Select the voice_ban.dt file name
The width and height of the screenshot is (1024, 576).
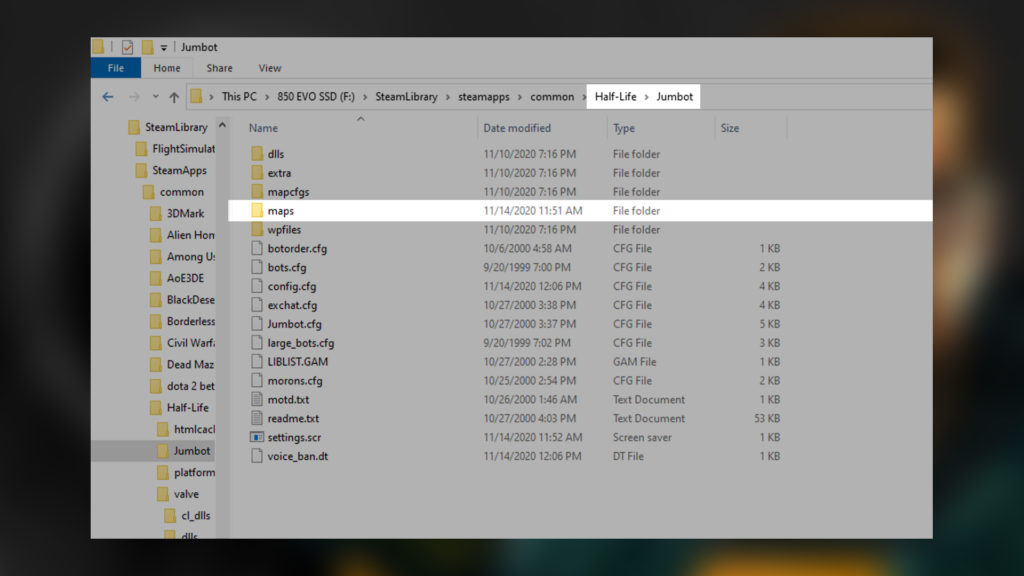pos(298,456)
